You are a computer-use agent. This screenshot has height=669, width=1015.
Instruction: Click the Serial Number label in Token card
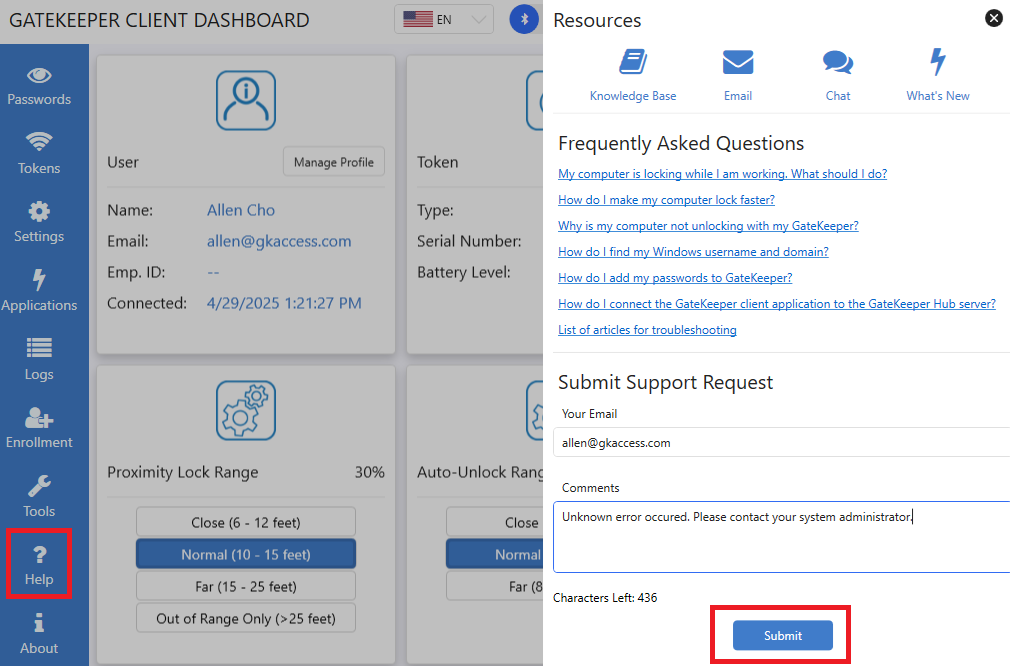(469, 241)
